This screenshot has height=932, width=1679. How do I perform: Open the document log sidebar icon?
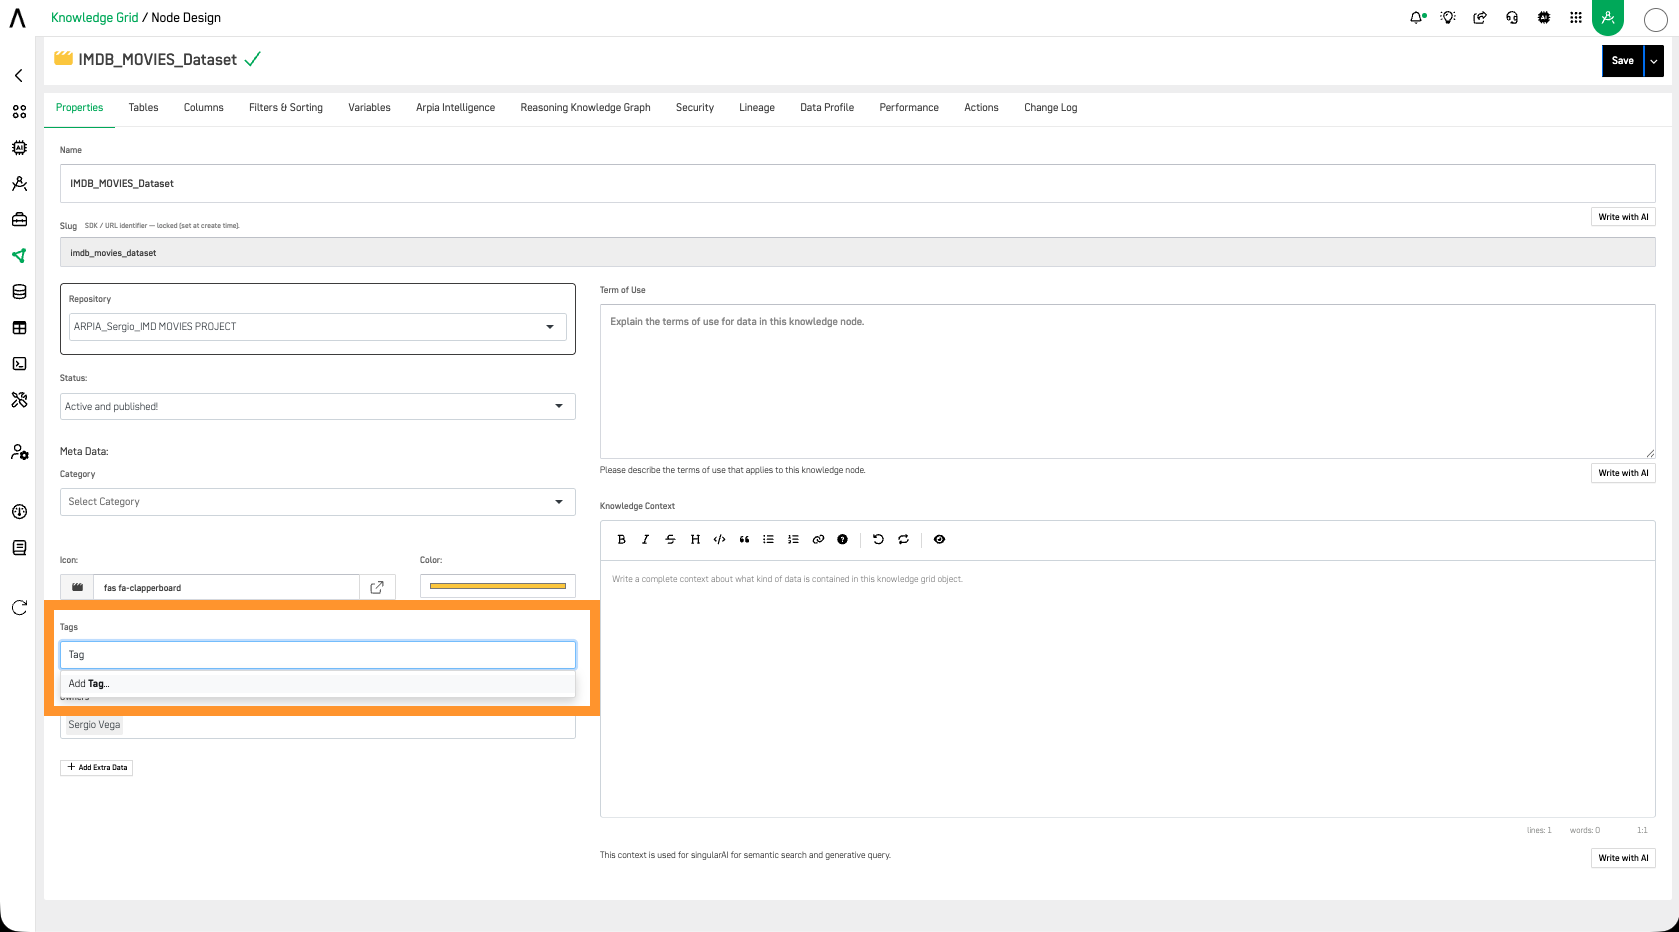19,548
